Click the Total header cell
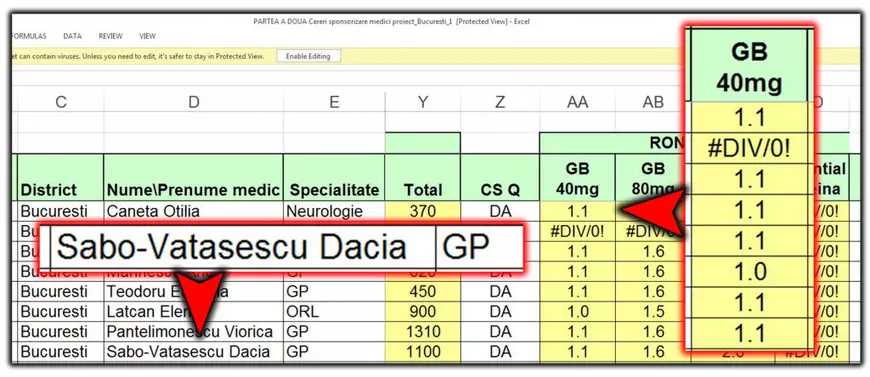 coord(423,177)
